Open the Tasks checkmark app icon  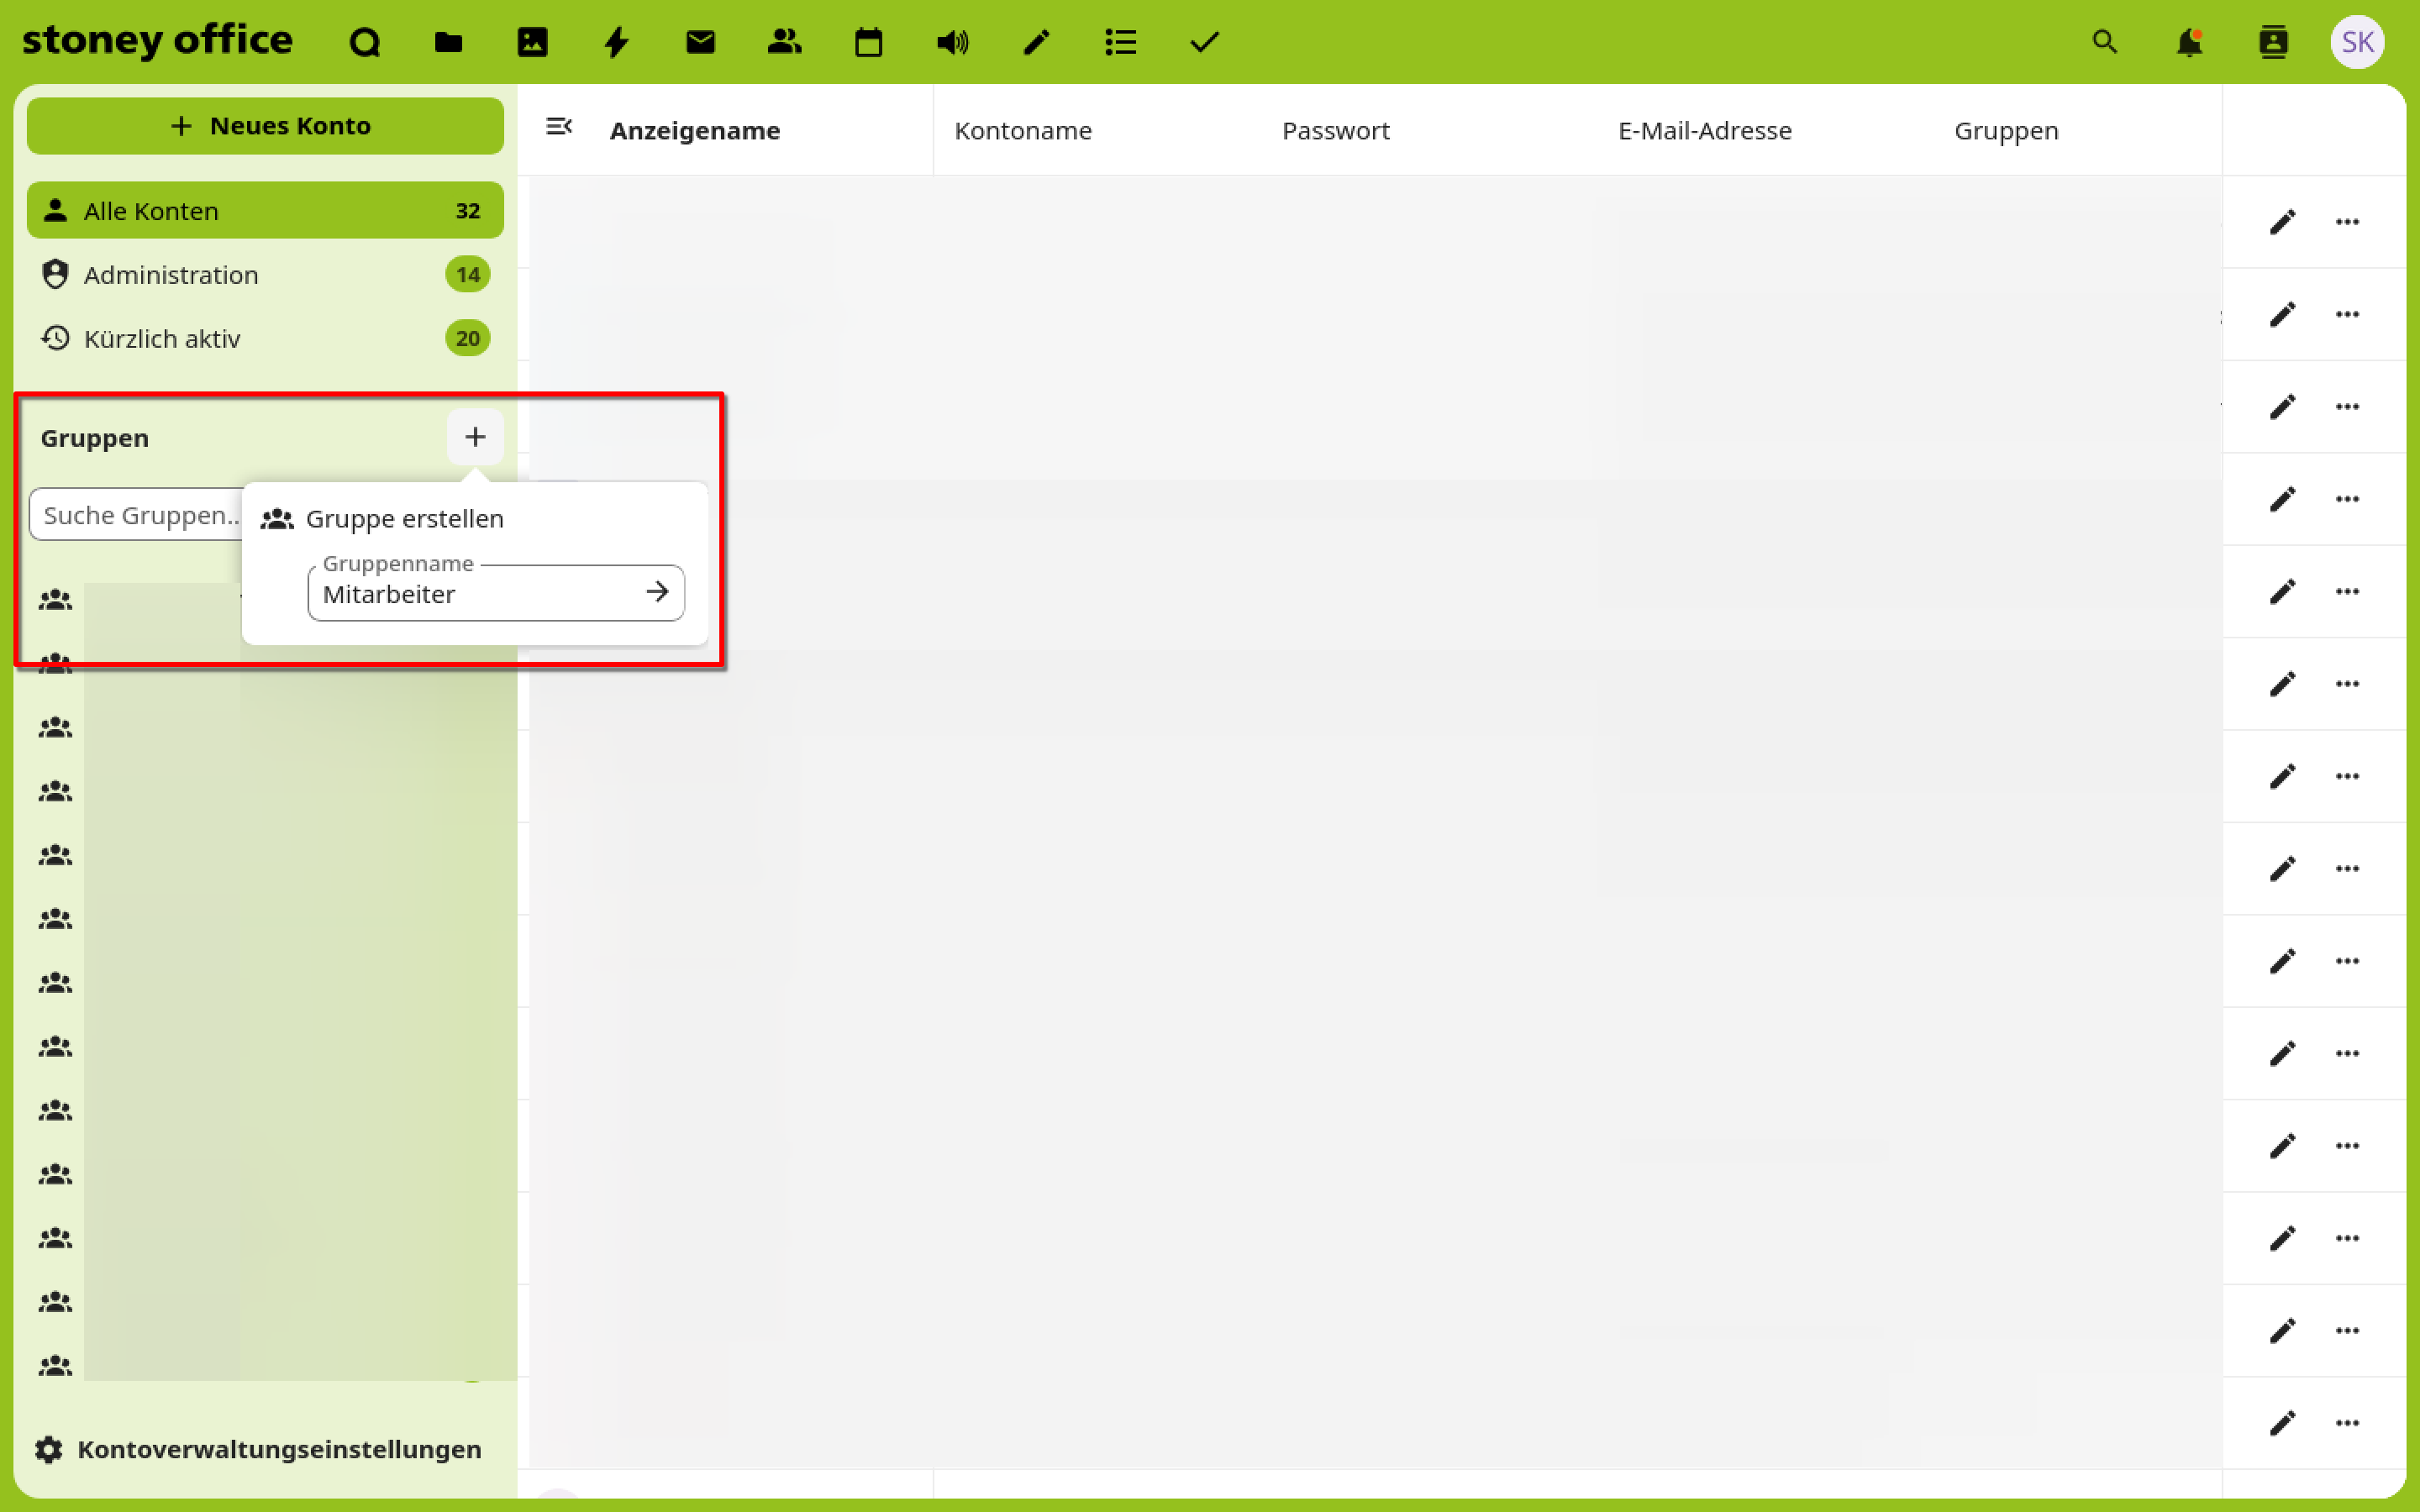(x=1204, y=42)
